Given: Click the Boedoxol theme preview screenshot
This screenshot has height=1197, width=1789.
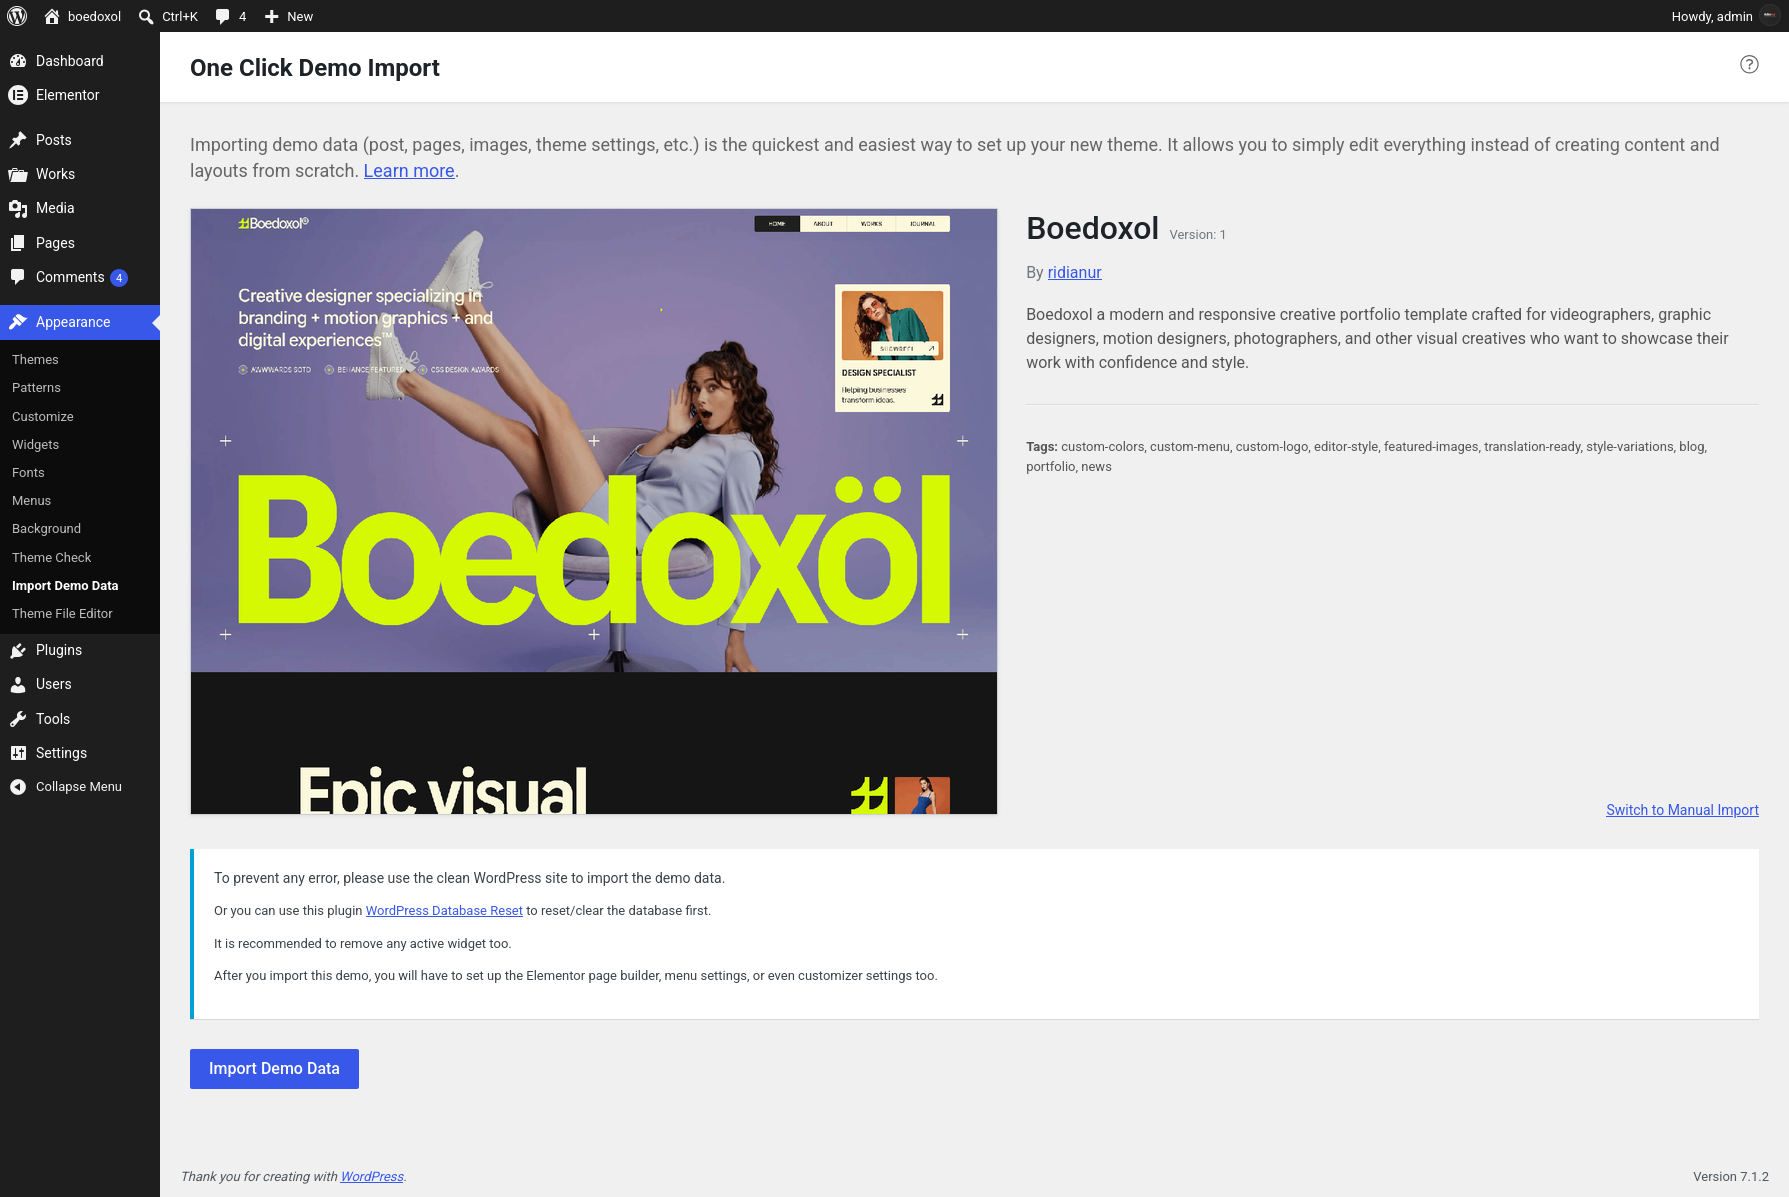Looking at the screenshot, I should click(594, 511).
